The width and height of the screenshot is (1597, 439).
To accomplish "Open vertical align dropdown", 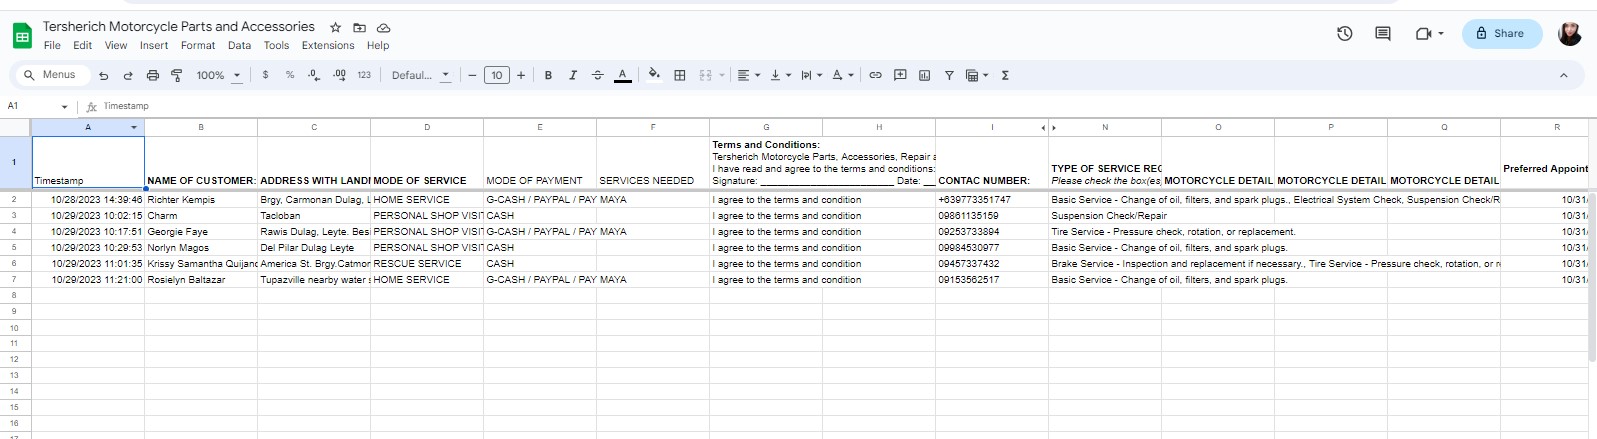I will pos(779,75).
